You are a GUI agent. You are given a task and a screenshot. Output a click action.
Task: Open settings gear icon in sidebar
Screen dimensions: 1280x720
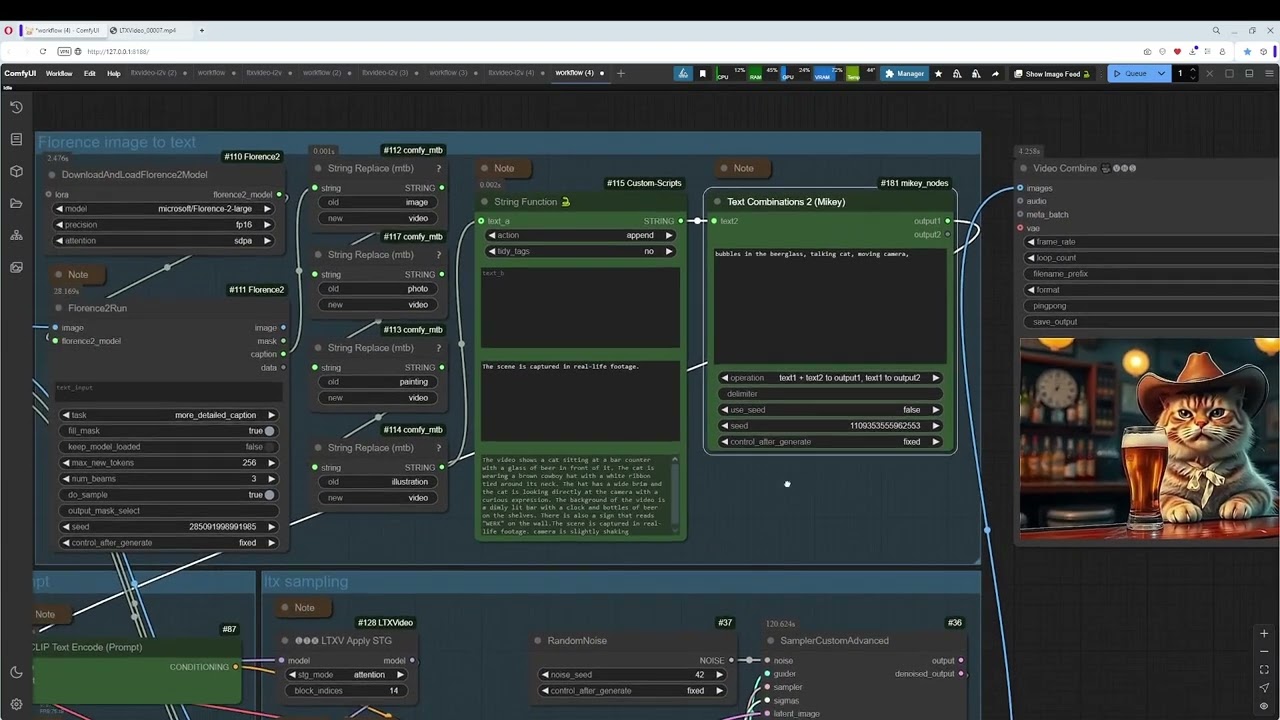coord(16,704)
